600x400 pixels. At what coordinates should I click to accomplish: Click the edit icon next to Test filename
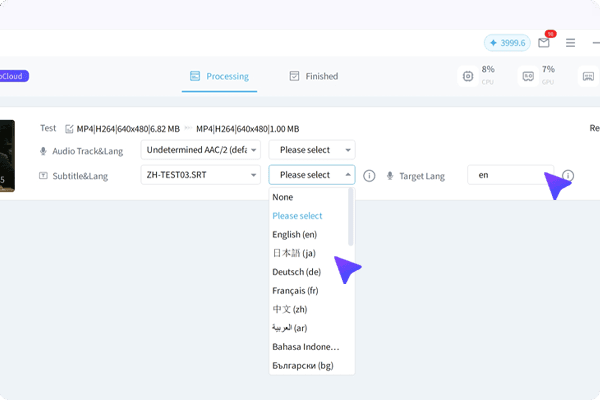coord(69,129)
